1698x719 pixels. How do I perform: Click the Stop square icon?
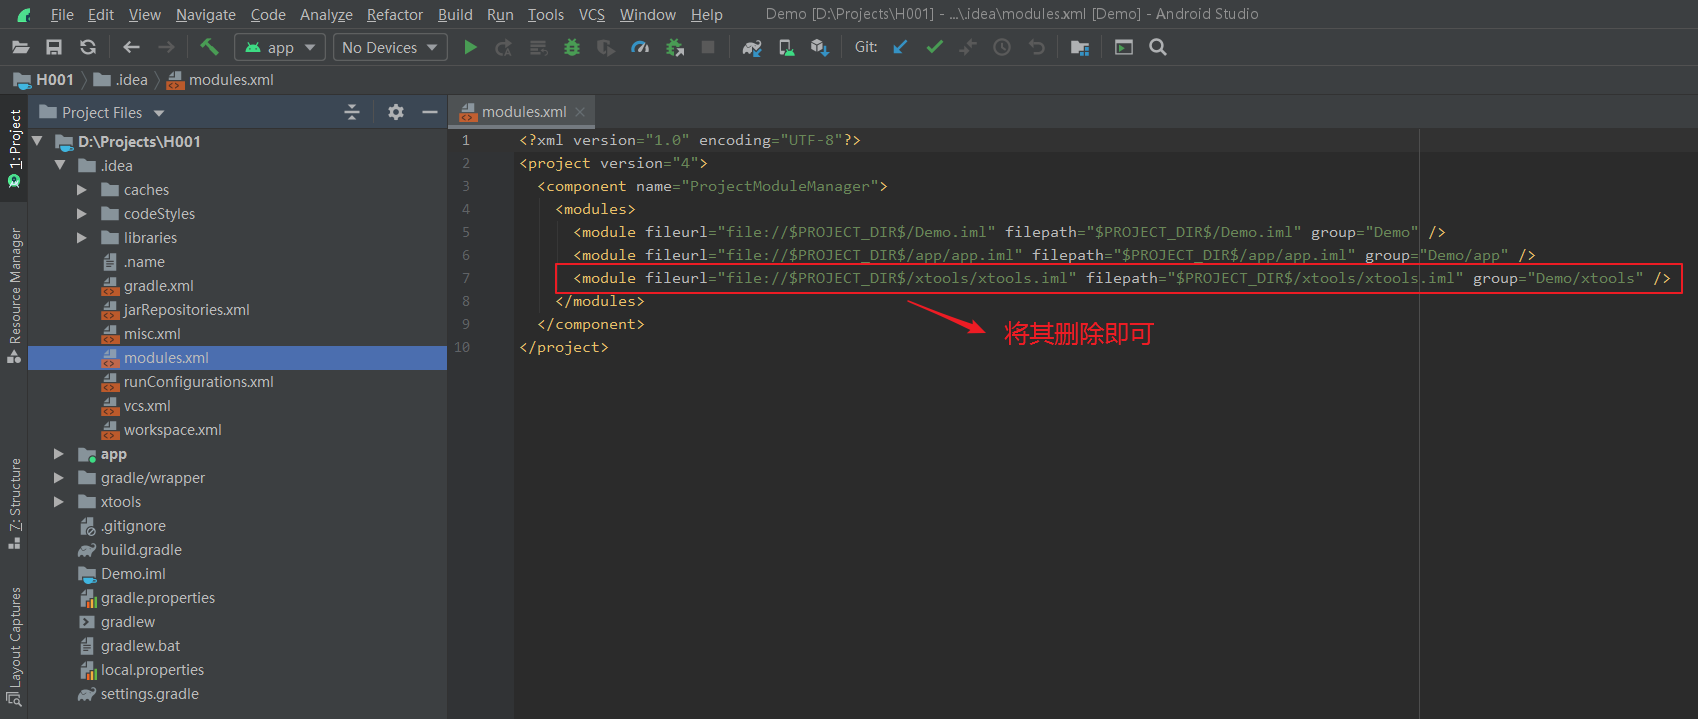[x=708, y=47]
